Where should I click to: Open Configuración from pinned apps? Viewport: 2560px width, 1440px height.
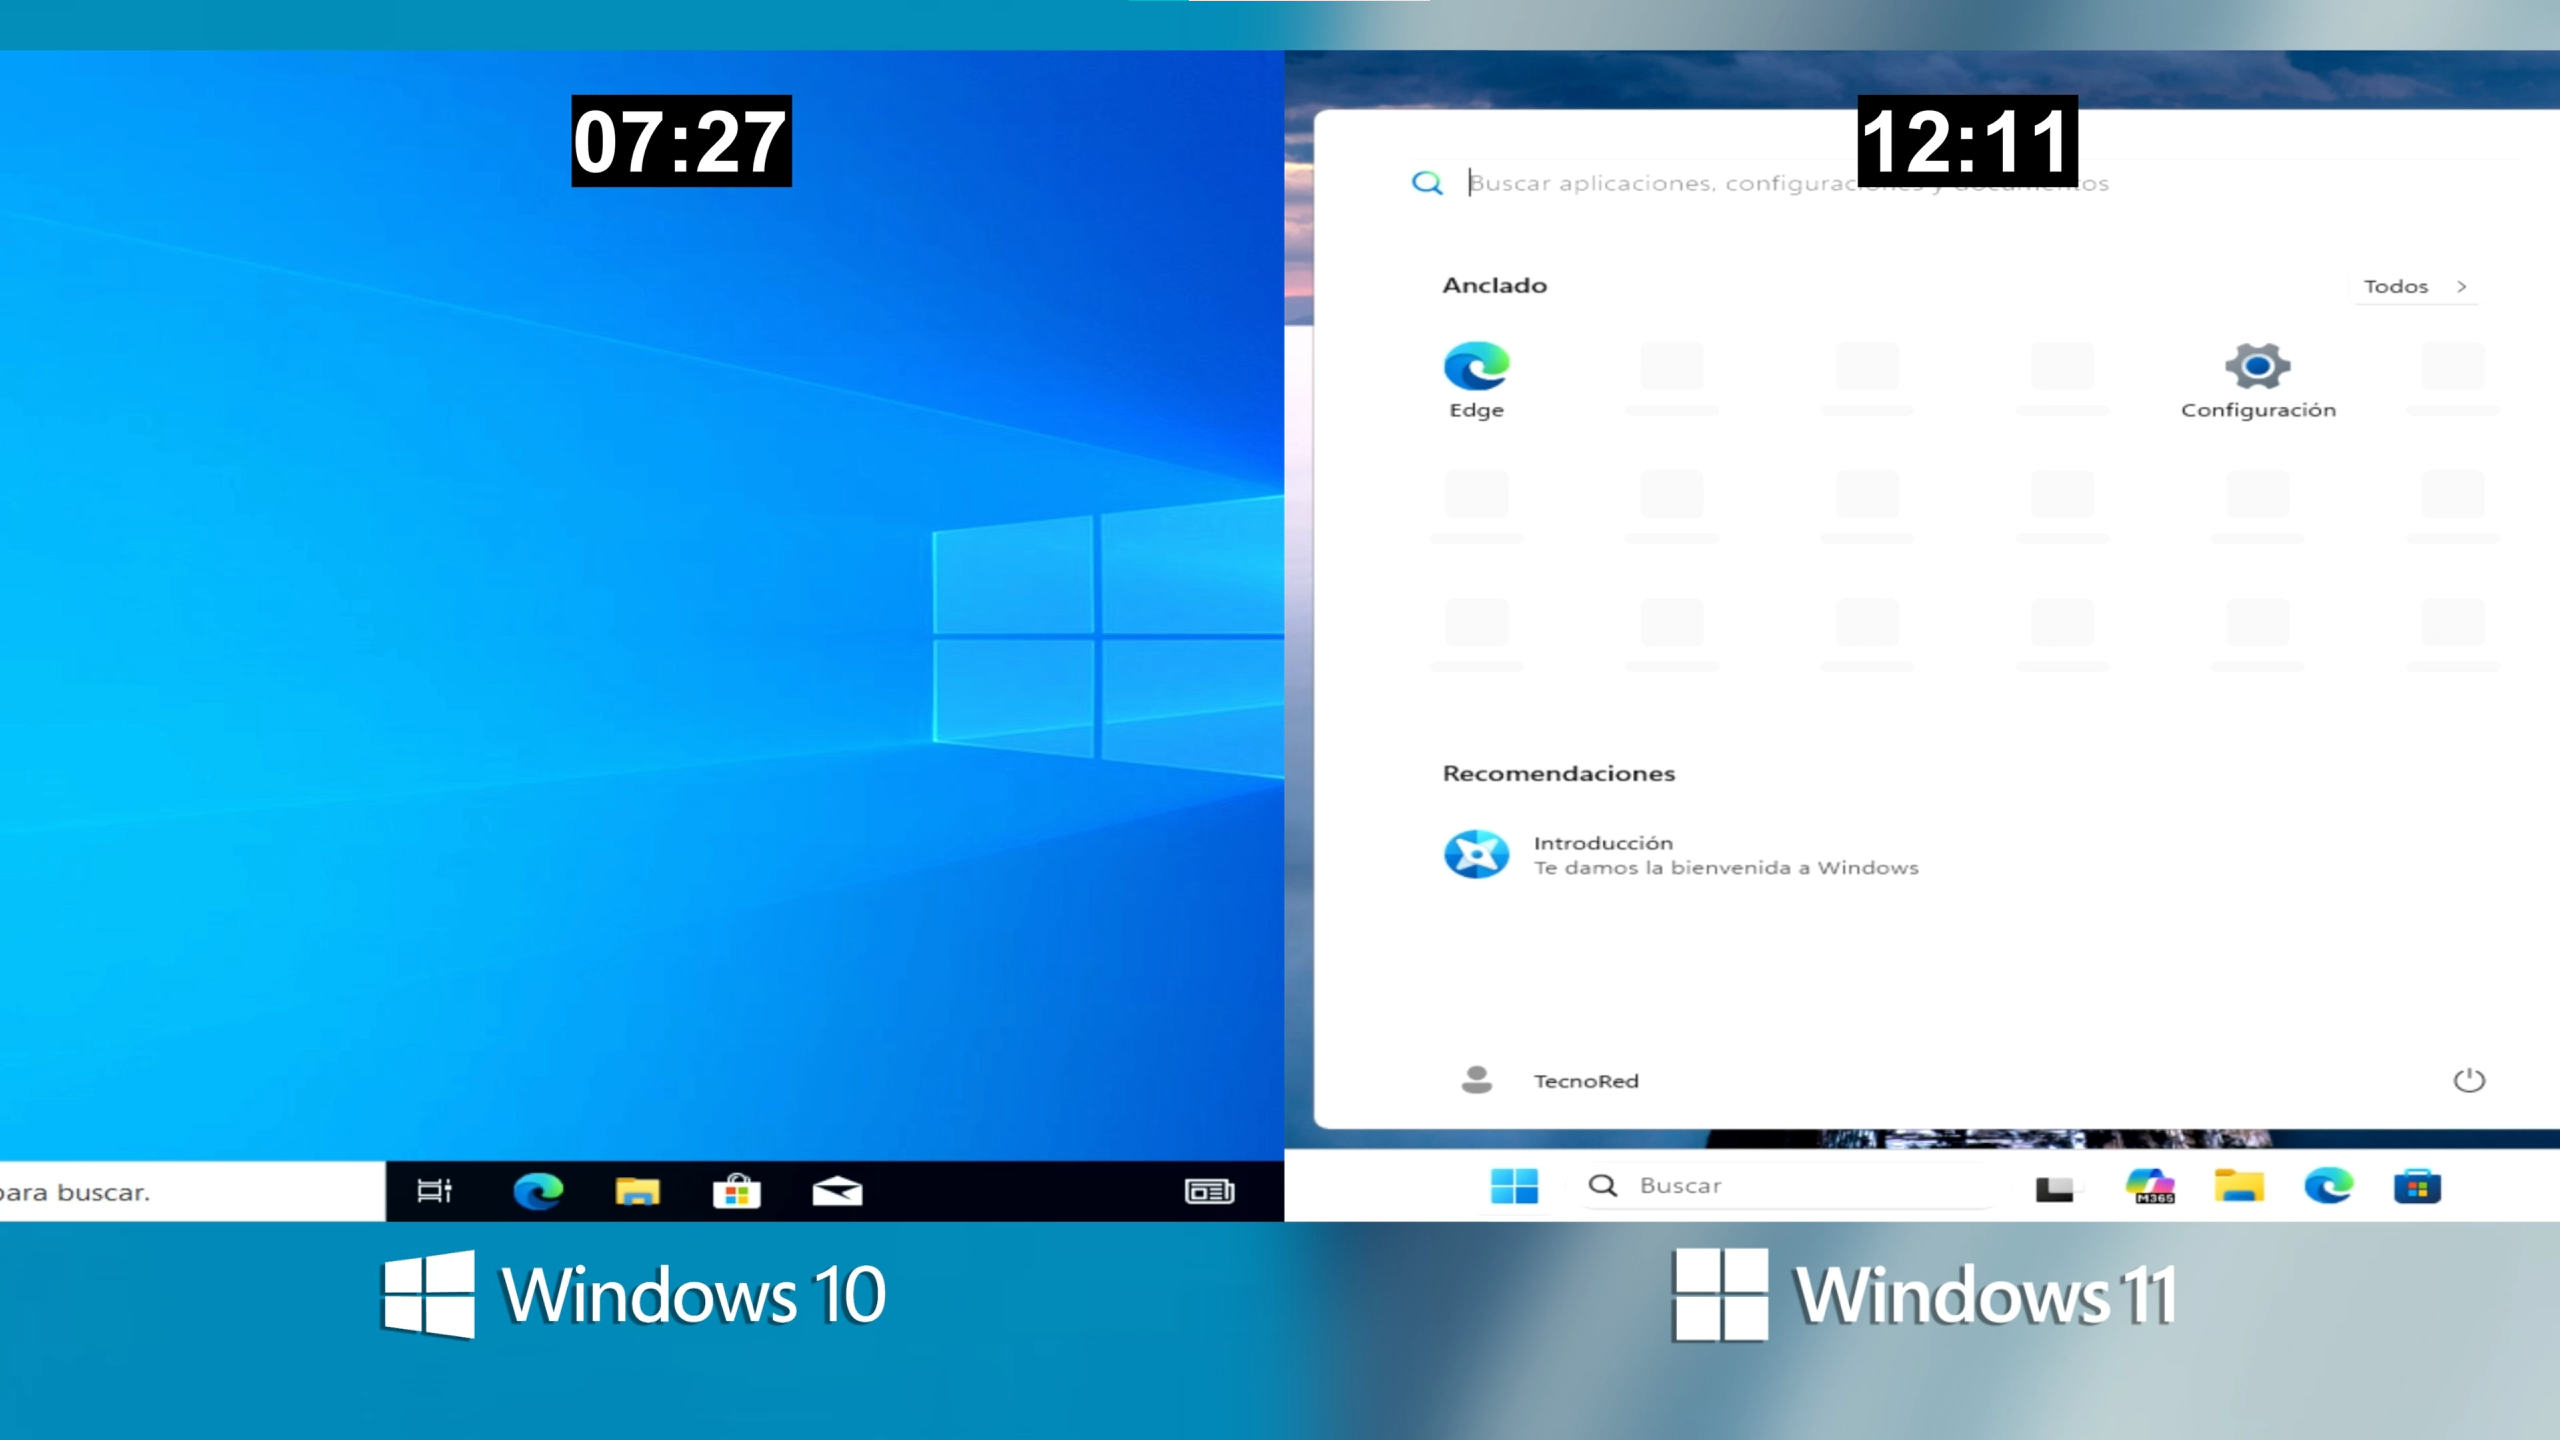[x=2258, y=380]
